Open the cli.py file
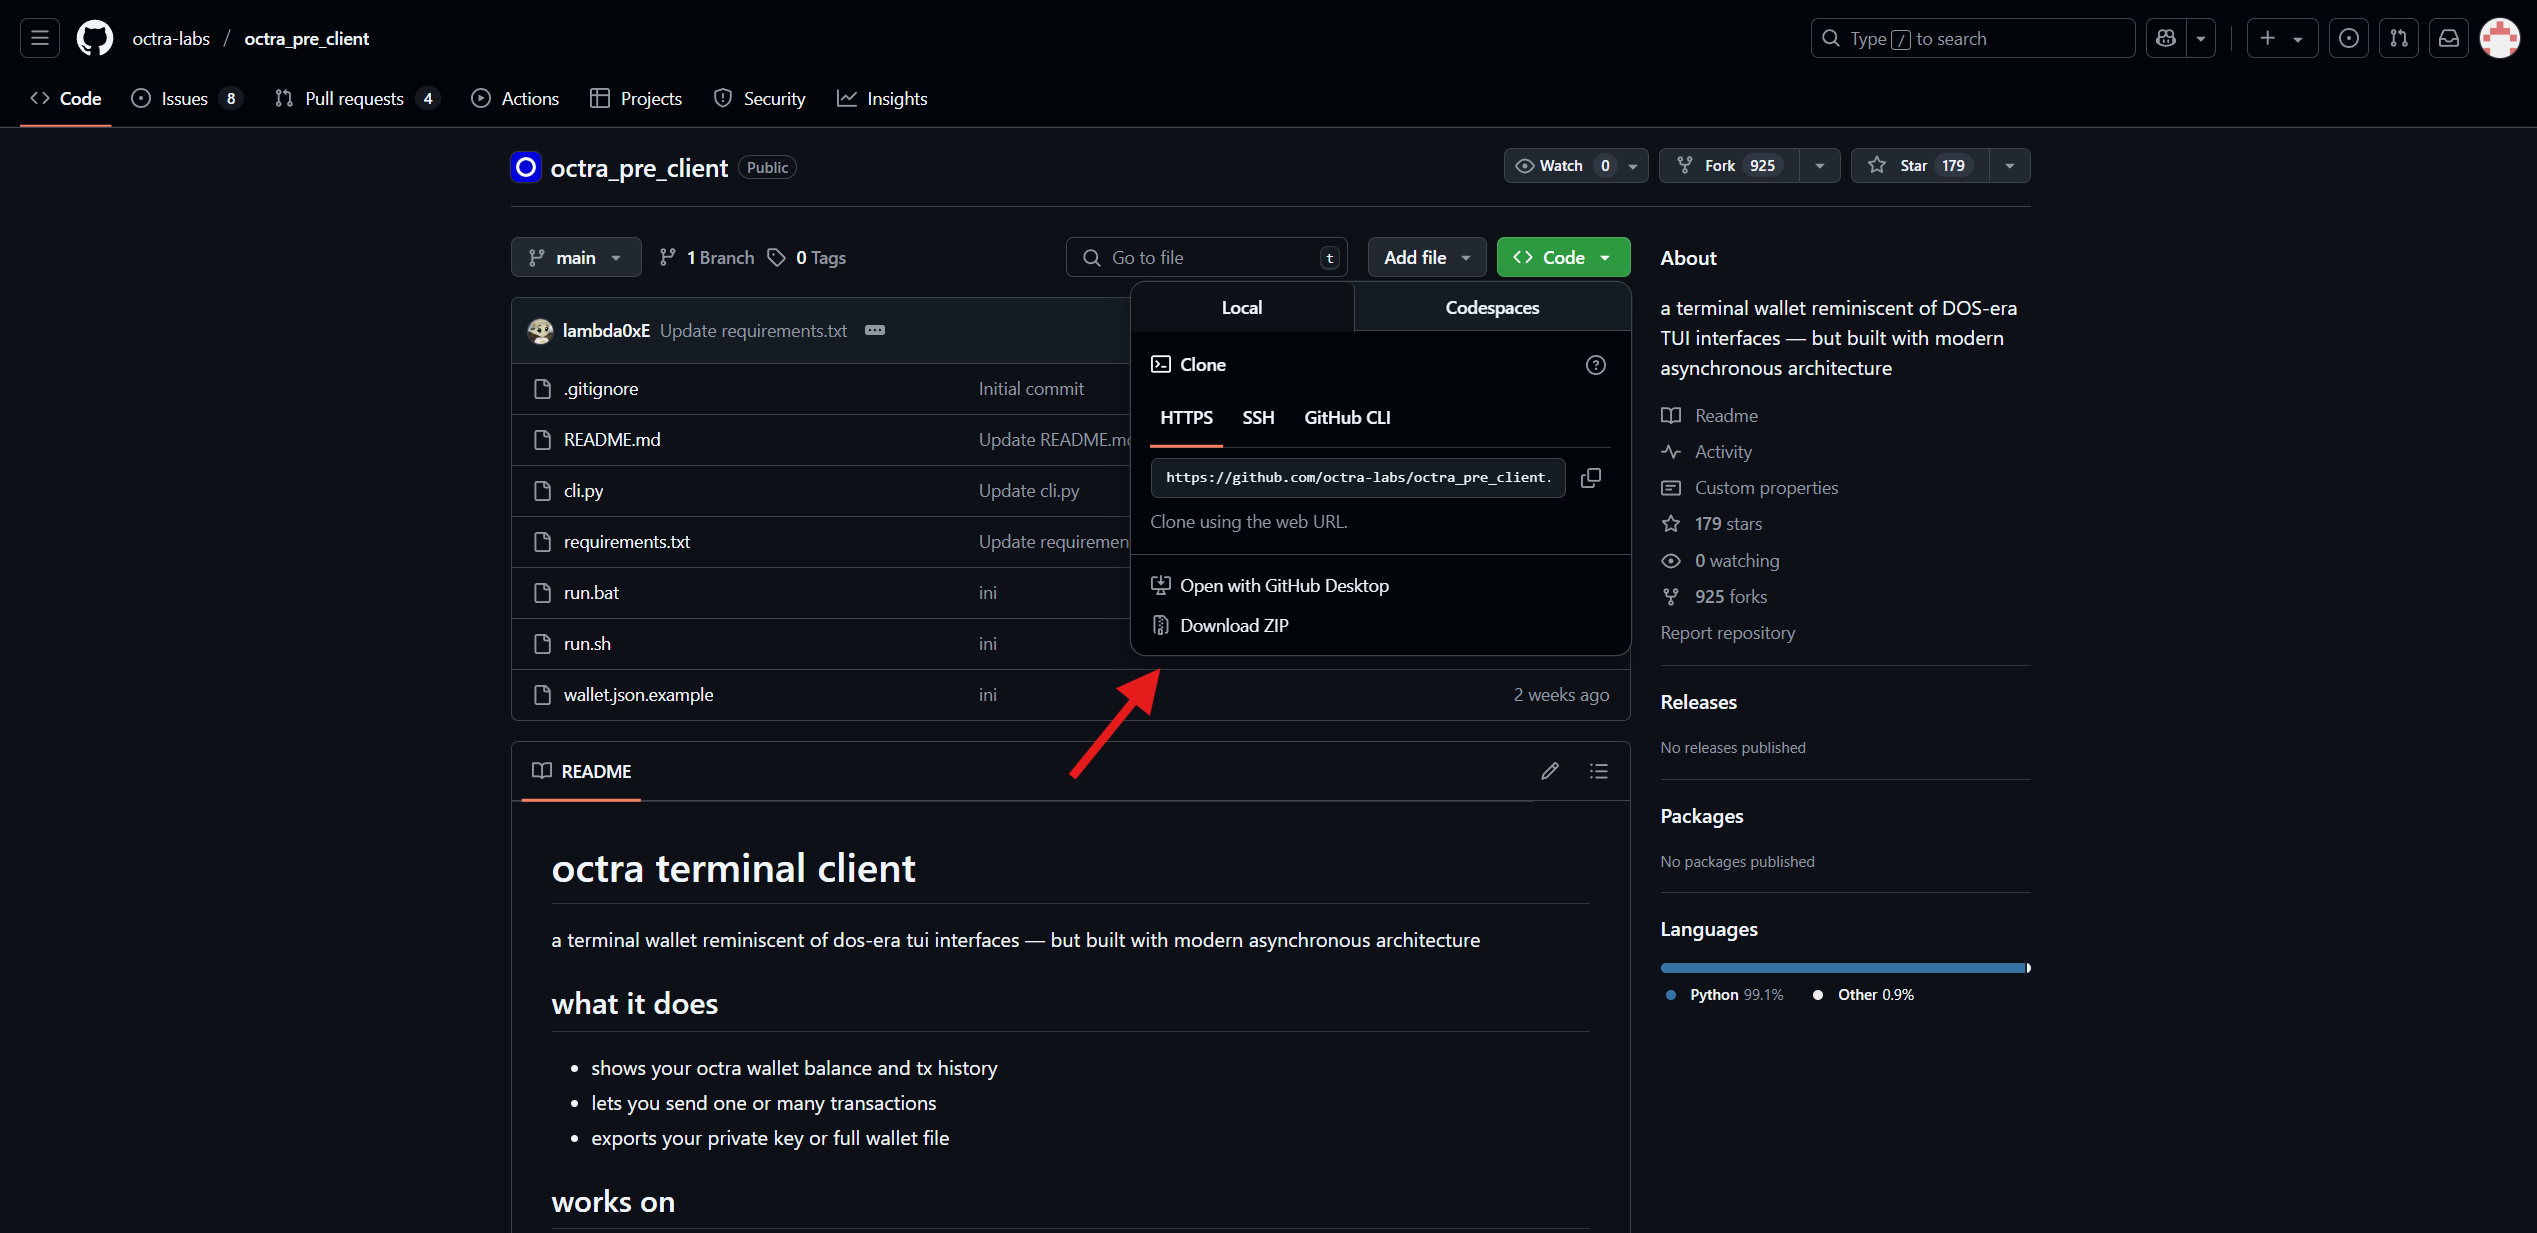Screen dimensions: 2537x1233 pyautogui.click(x=583, y=490)
